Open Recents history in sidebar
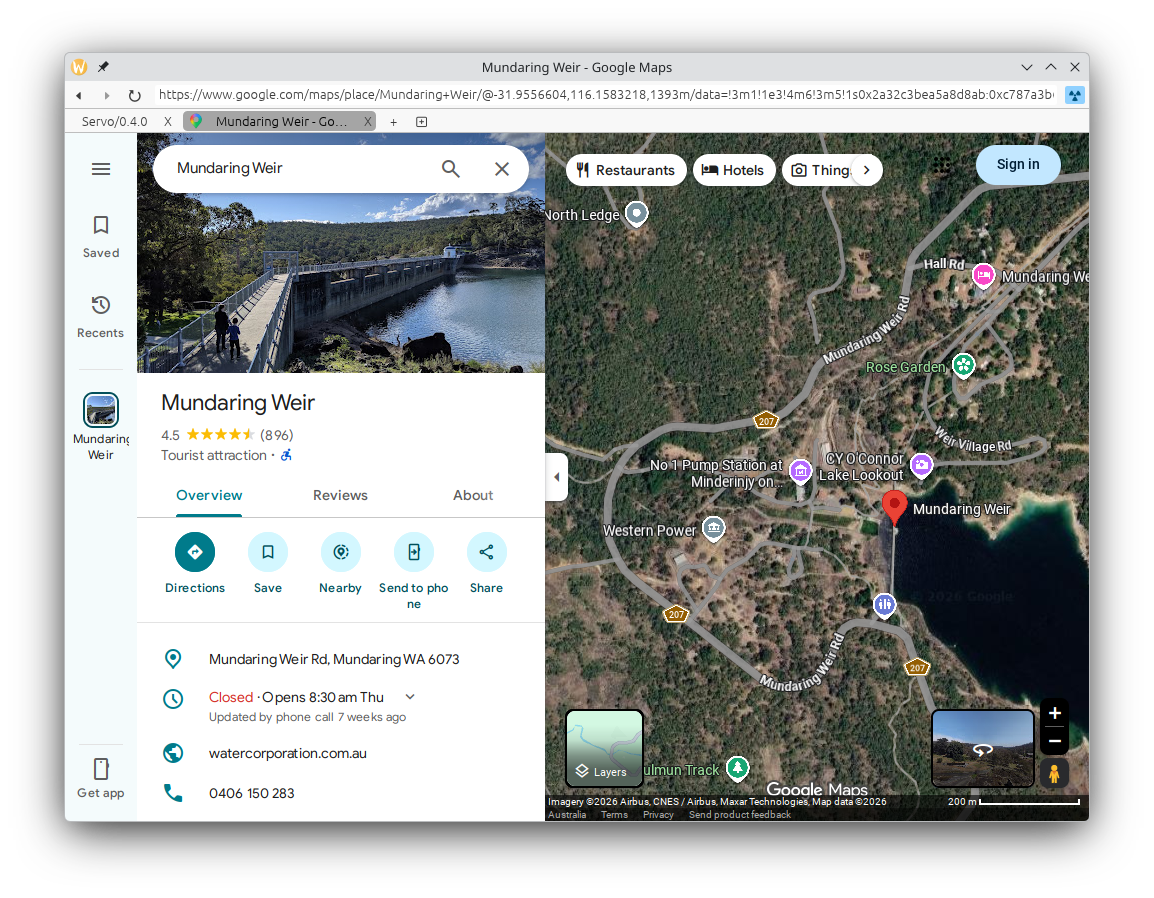Image resolution: width=1154 pixels, height=898 pixels. [101, 317]
